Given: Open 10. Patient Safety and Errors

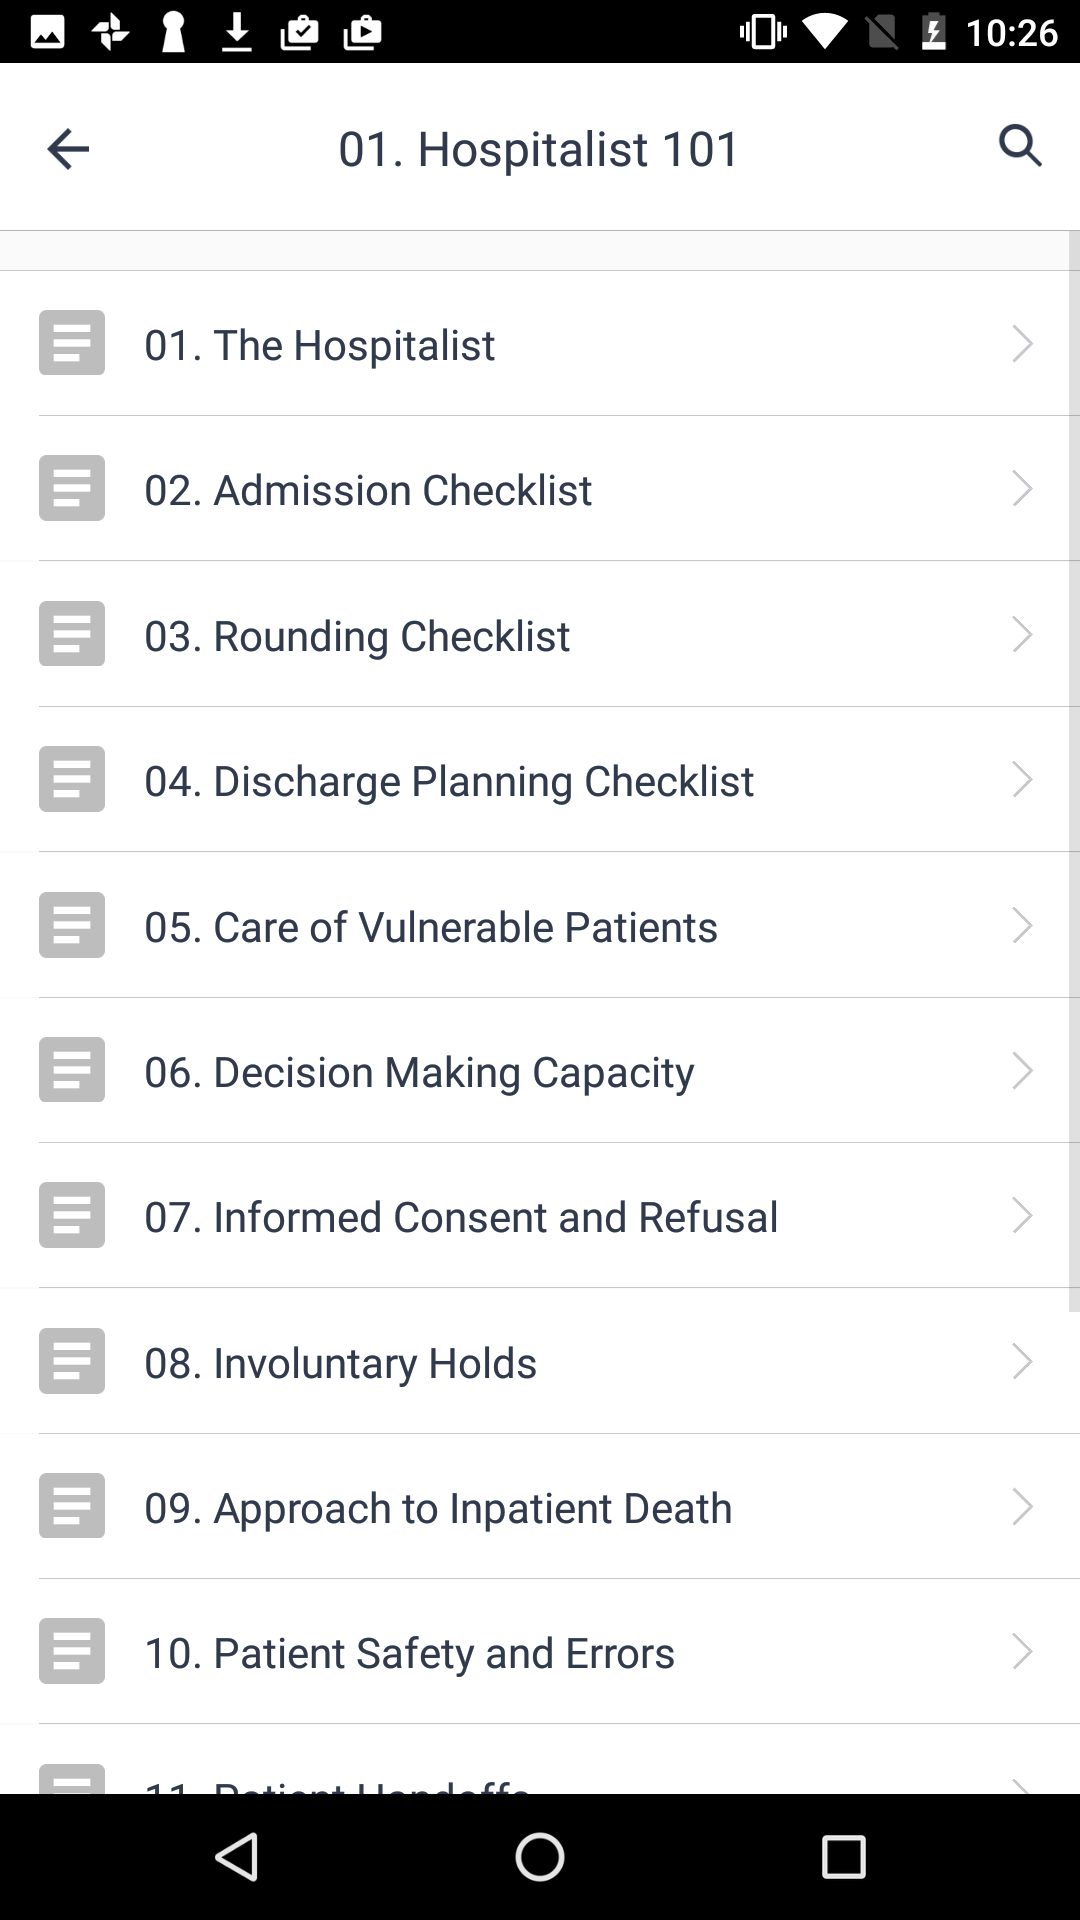Looking at the screenshot, I should click(x=540, y=1651).
